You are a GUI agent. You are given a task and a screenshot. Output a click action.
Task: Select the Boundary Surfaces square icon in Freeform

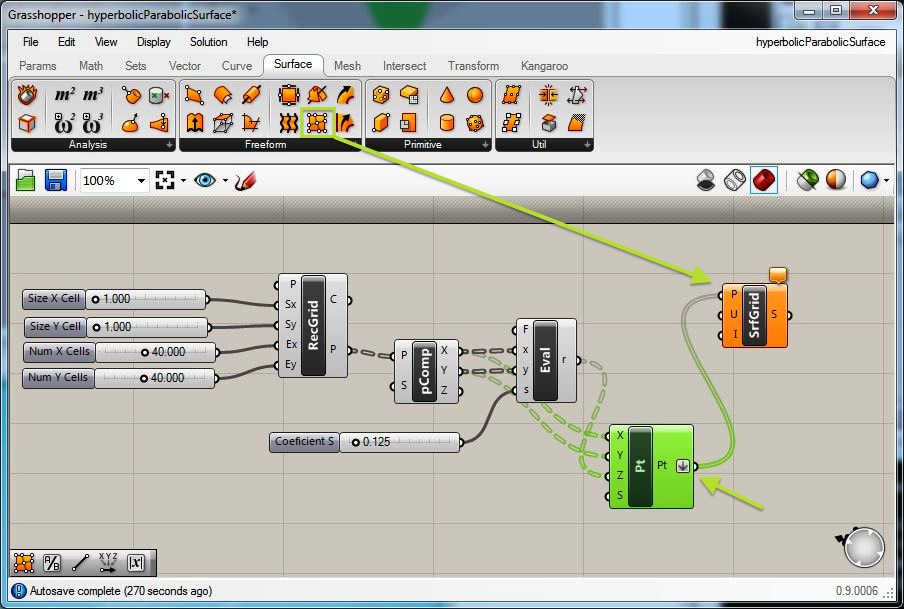click(x=288, y=95)
